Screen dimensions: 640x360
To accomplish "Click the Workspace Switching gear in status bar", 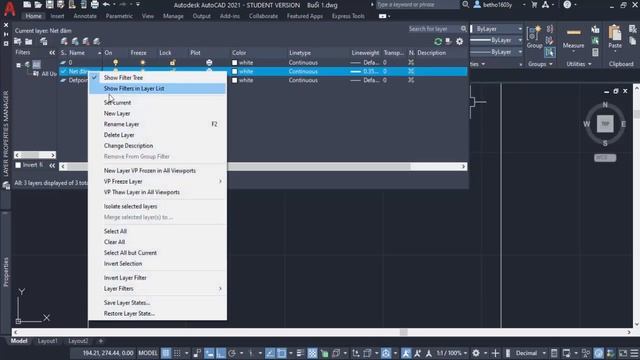I will coord(476,353).
